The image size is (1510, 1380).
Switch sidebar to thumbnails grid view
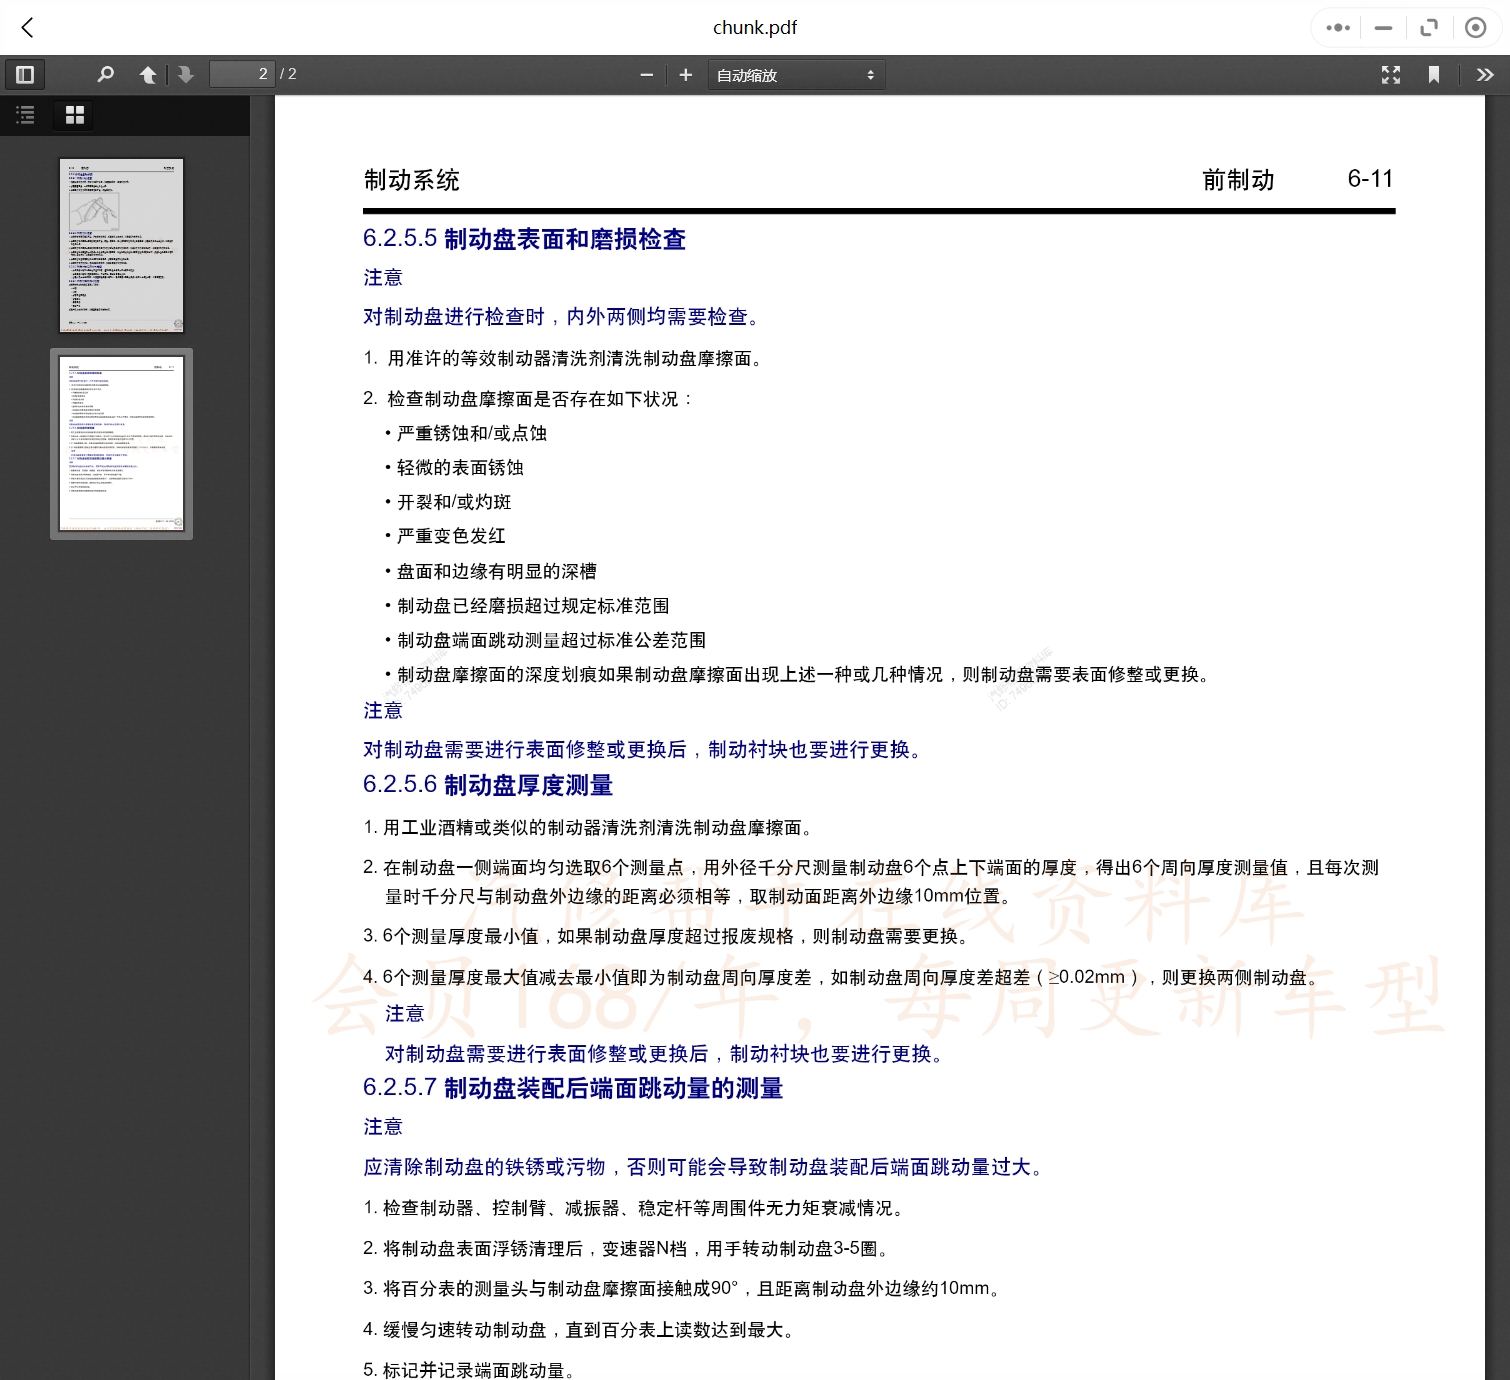pos(75,115)
